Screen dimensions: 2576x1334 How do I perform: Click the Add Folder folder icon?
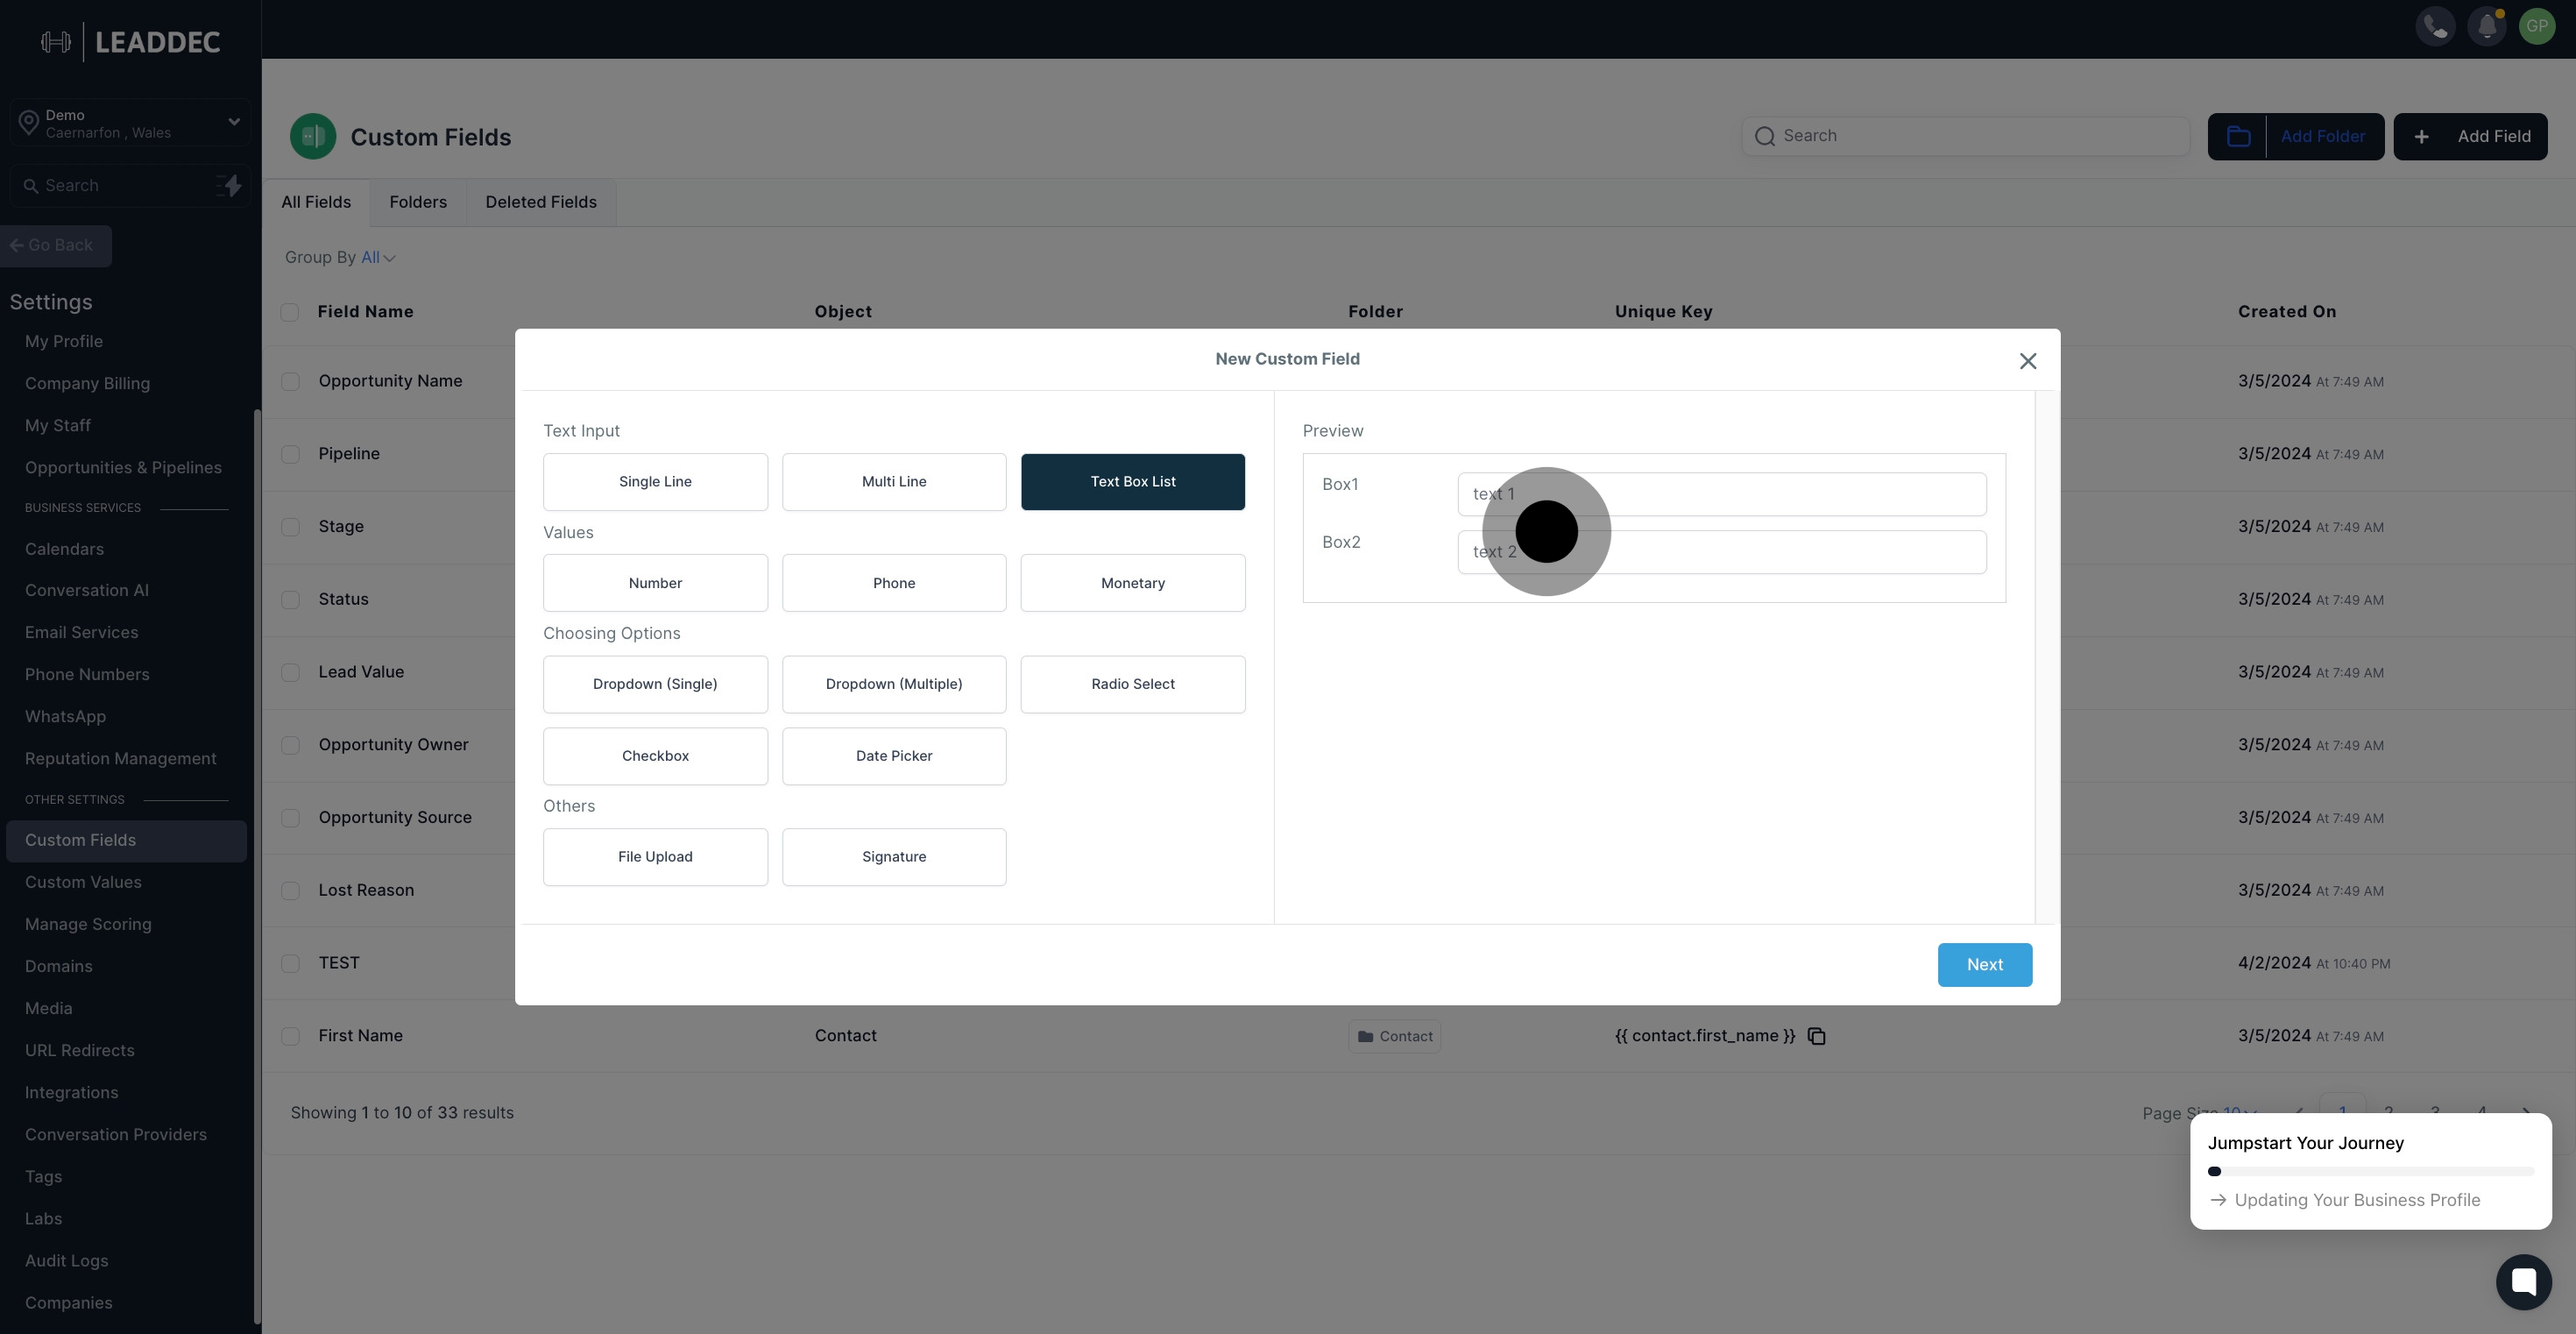(x=2238, y=137)
